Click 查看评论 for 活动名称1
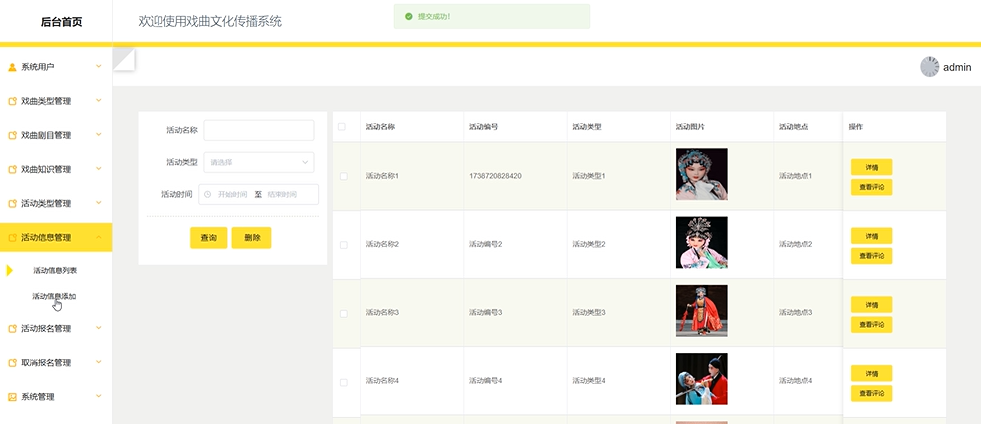 (x=871, y=187)
